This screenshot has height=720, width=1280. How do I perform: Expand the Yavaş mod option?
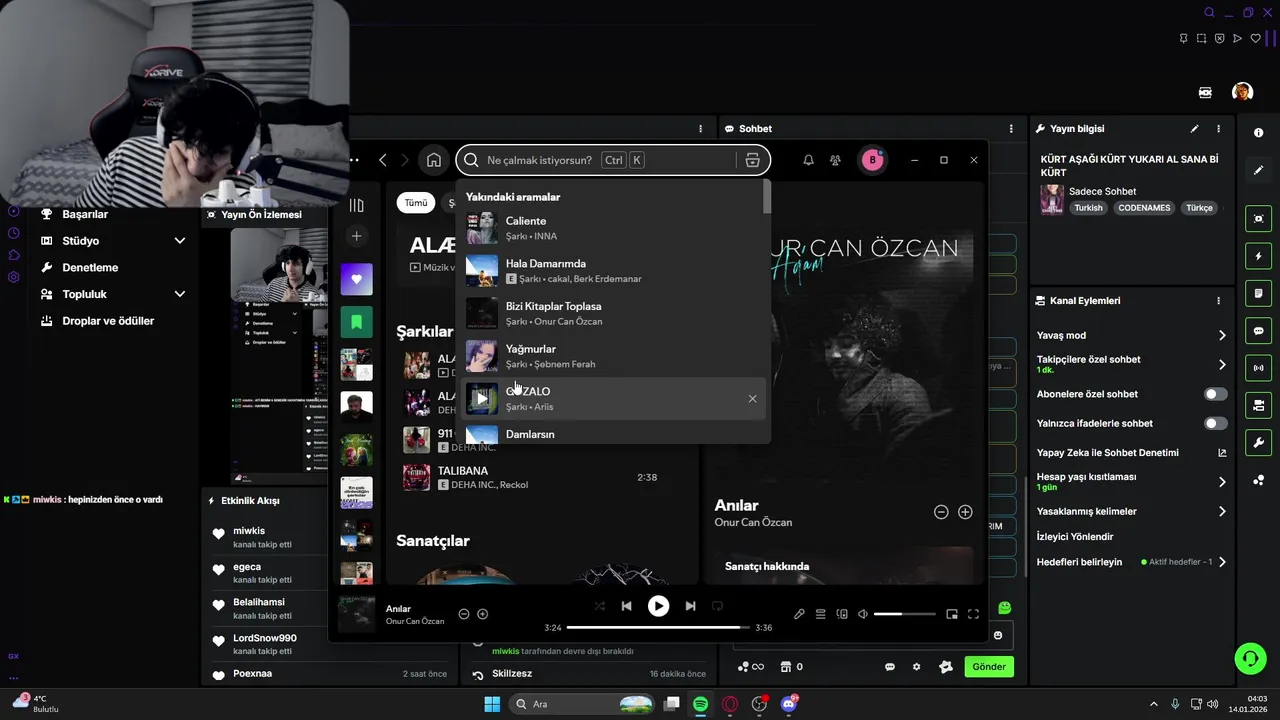(1222, 335)
